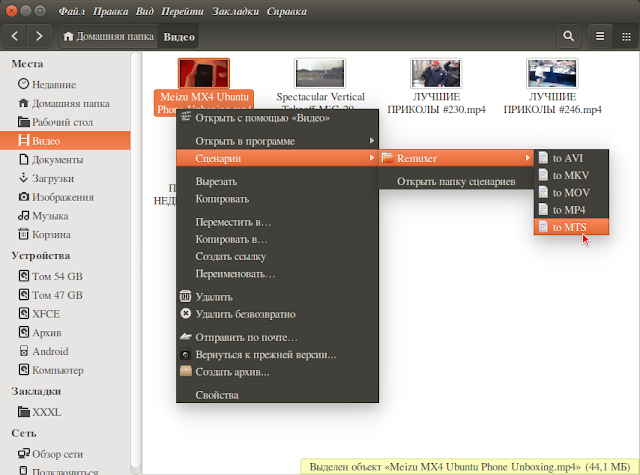This screenshot has width=640, height=475.
Task: Open Рабочий стол in the sidebar
Action: pos(65,122)
